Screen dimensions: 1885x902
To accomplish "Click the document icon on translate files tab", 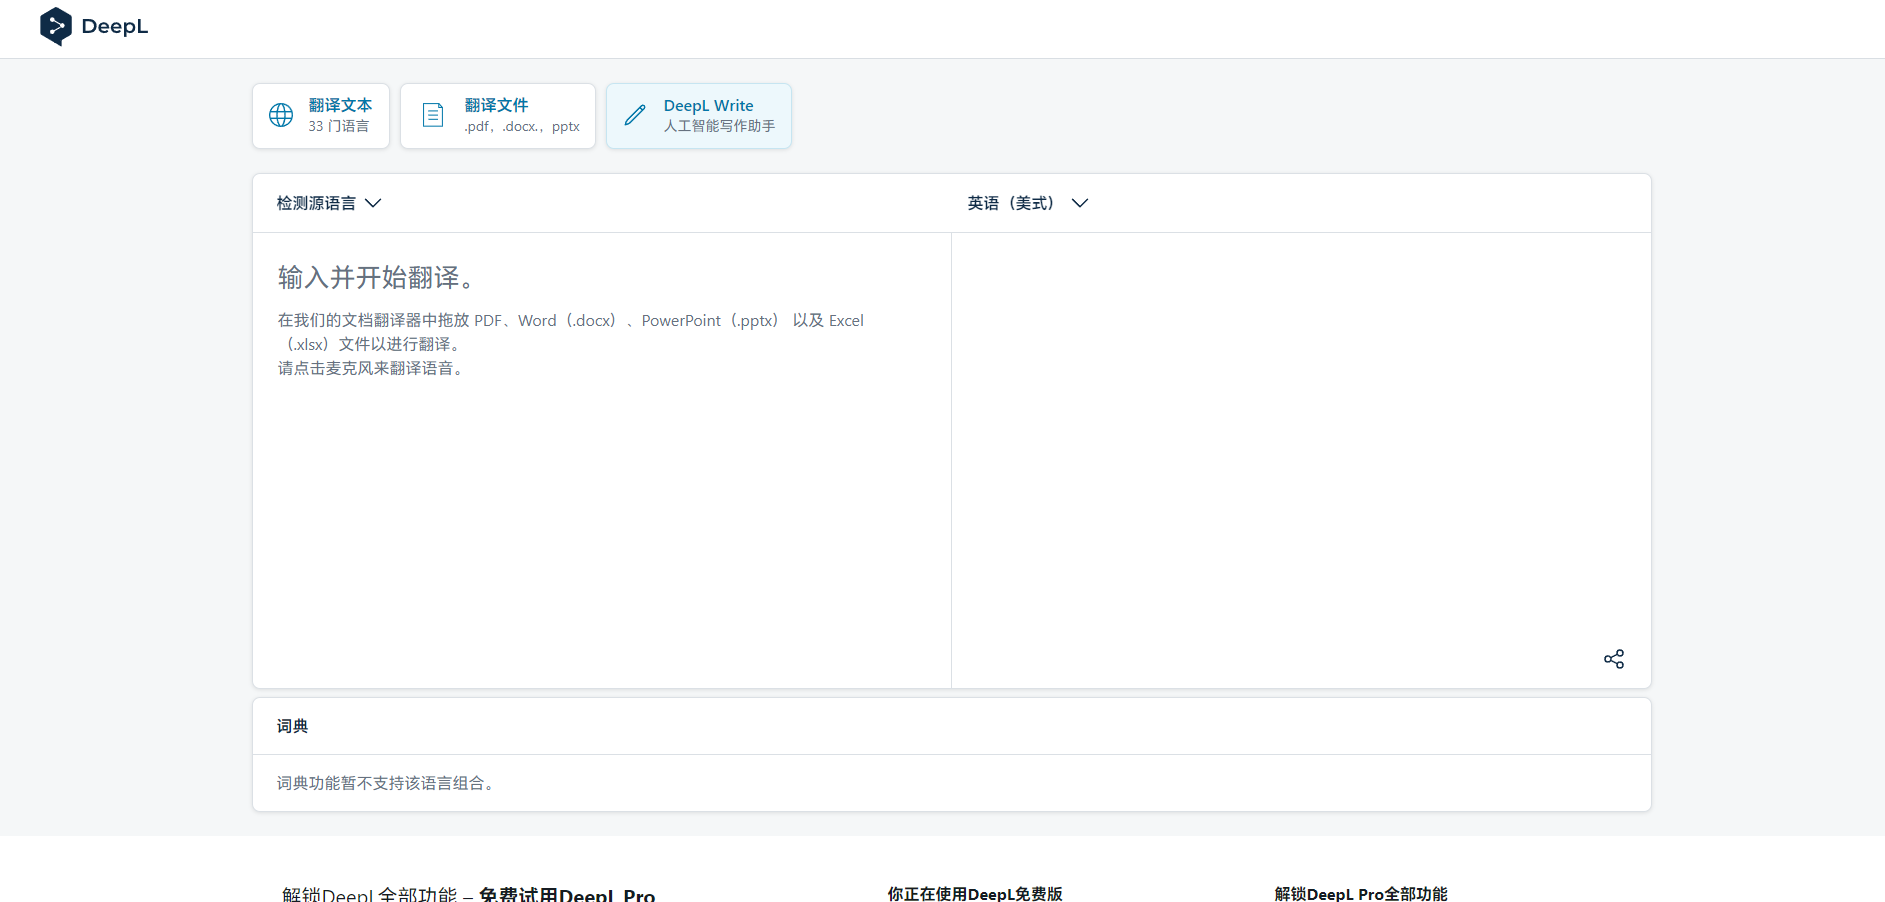I will (x=433, y=115).
